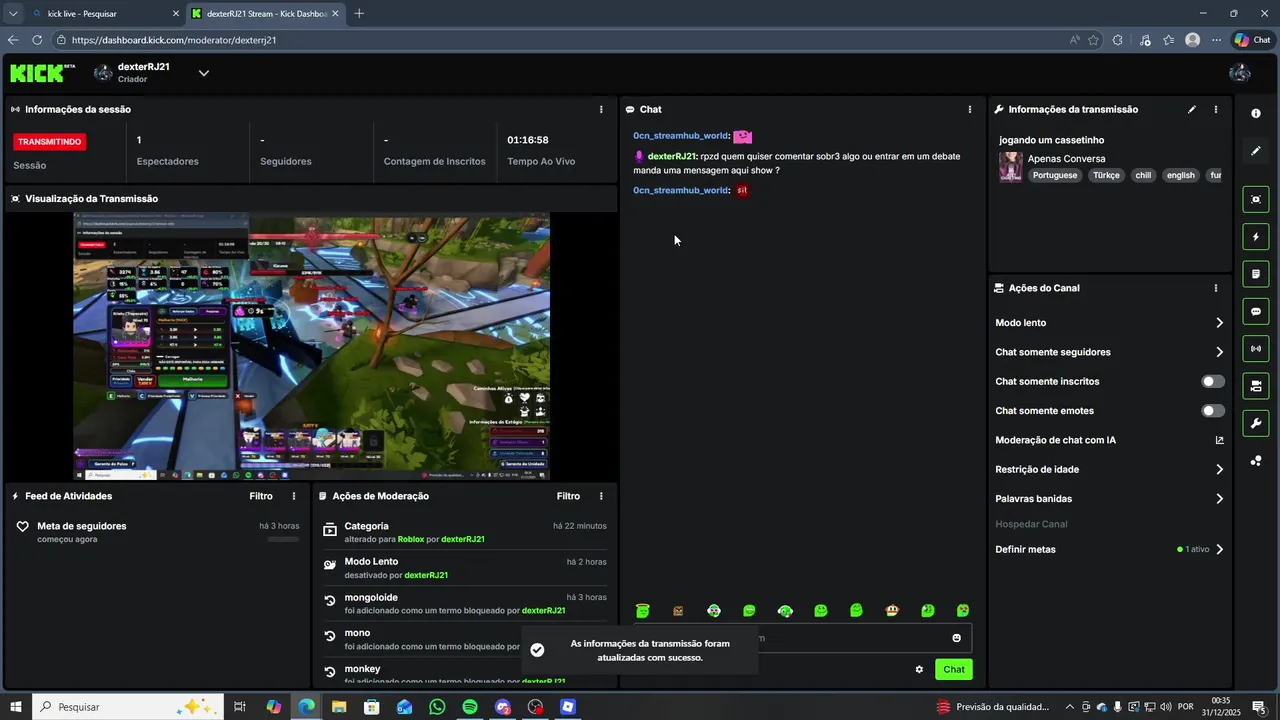Open Informações da sessão more menu
The image size is (1280, 720).
(x=601, y=109)
